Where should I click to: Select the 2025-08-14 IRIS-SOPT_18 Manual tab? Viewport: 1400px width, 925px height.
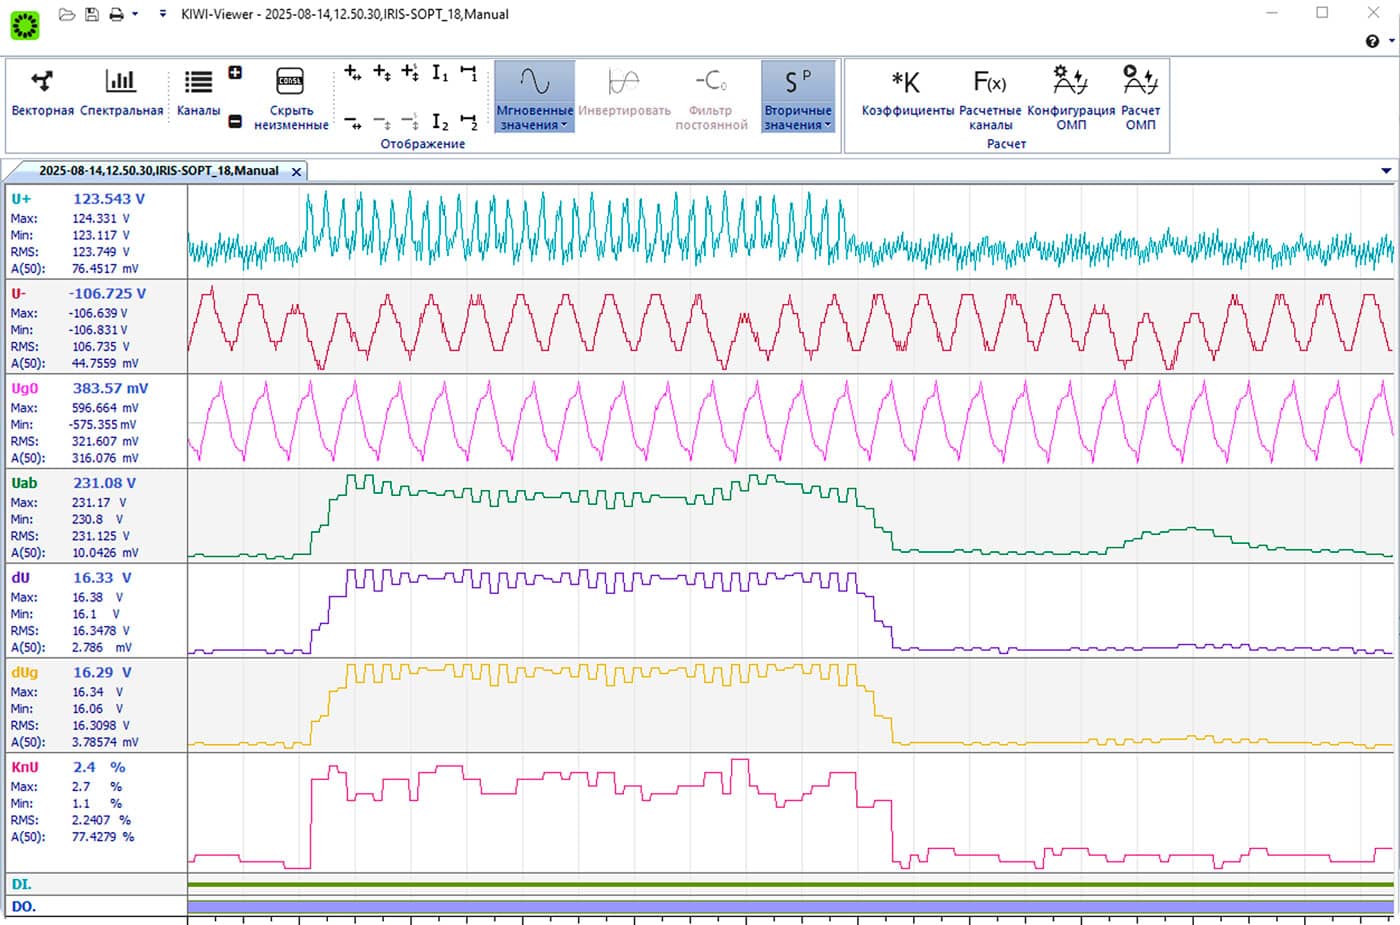158,171
